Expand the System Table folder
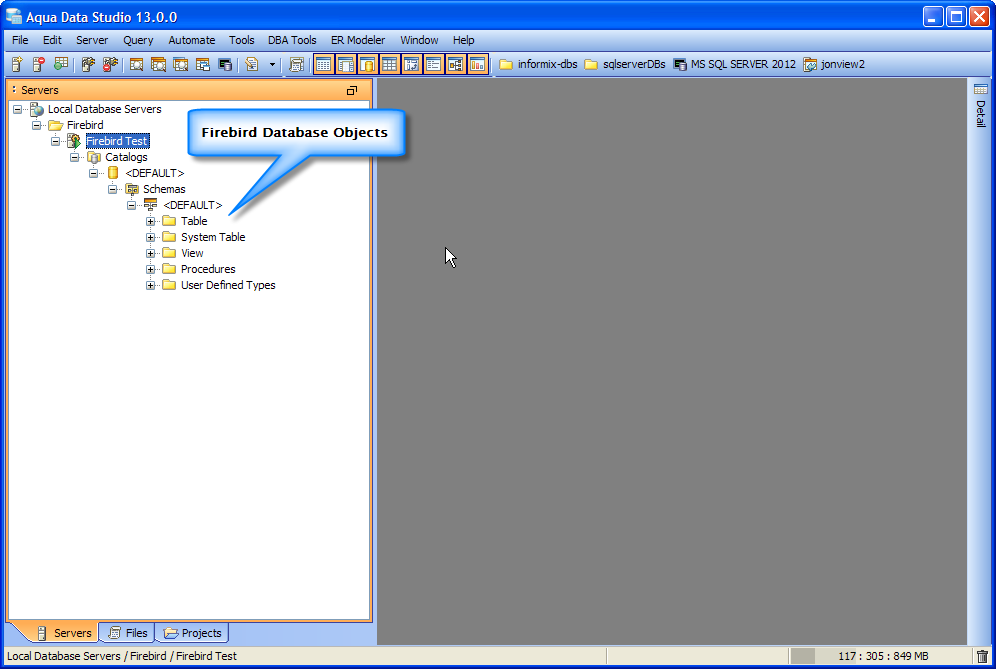 (151, 237)
